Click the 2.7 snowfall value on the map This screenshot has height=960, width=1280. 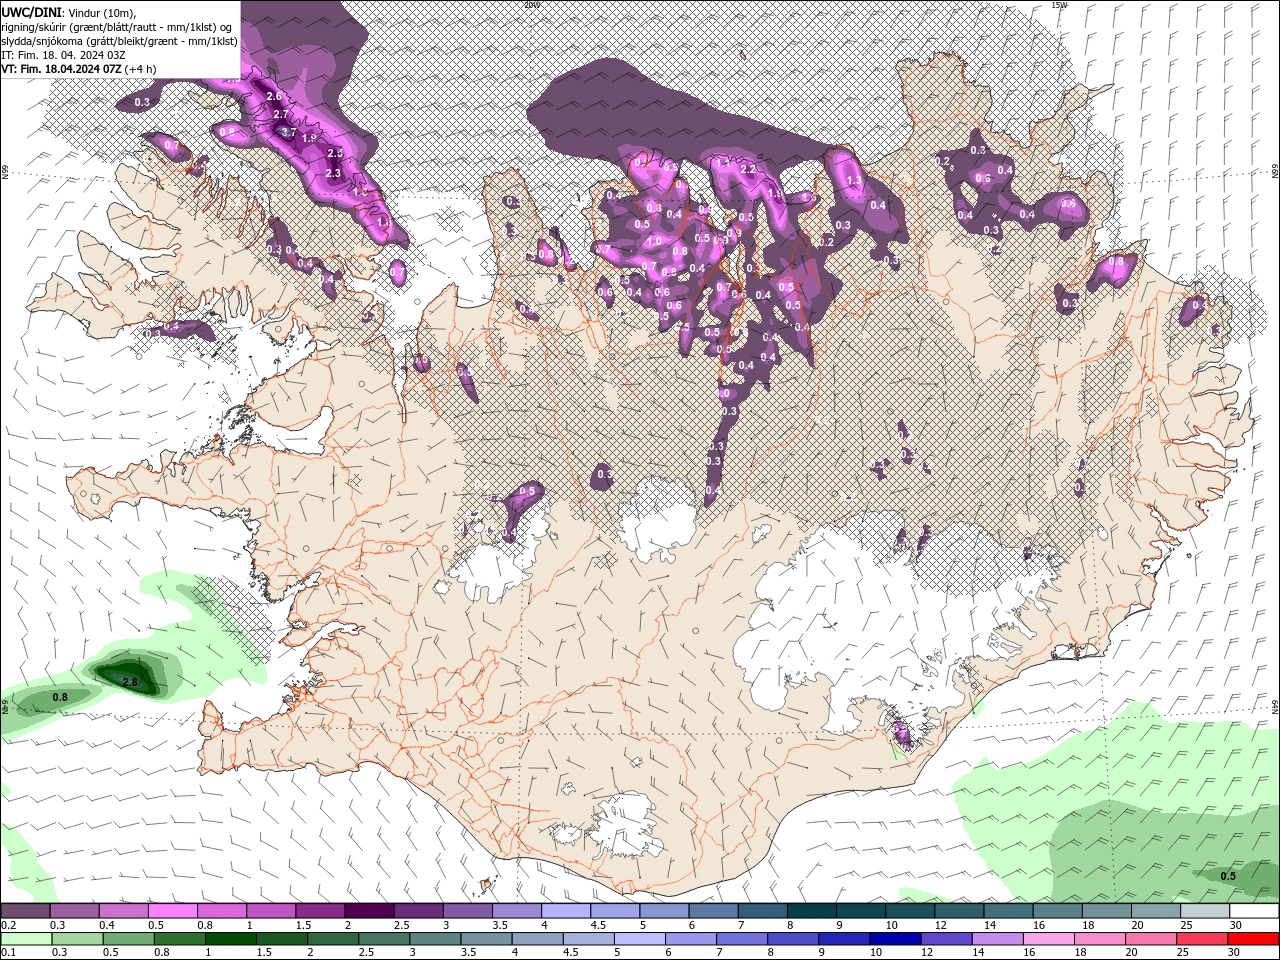point(281,114)
